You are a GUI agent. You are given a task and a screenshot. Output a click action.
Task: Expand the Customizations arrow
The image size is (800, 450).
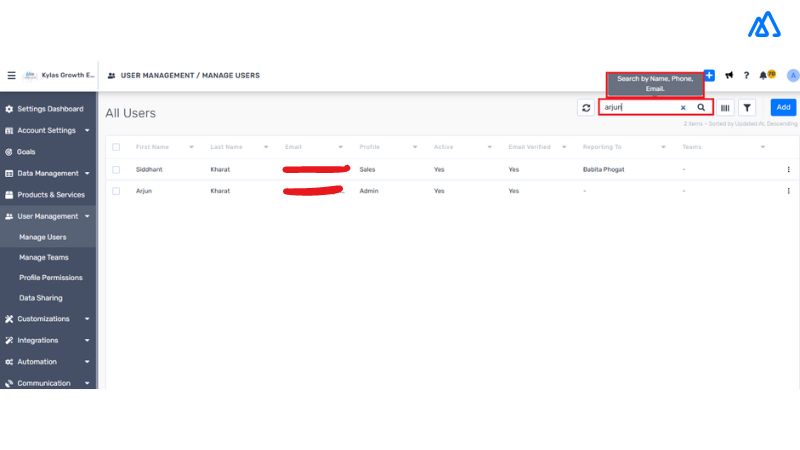point(87,319)
